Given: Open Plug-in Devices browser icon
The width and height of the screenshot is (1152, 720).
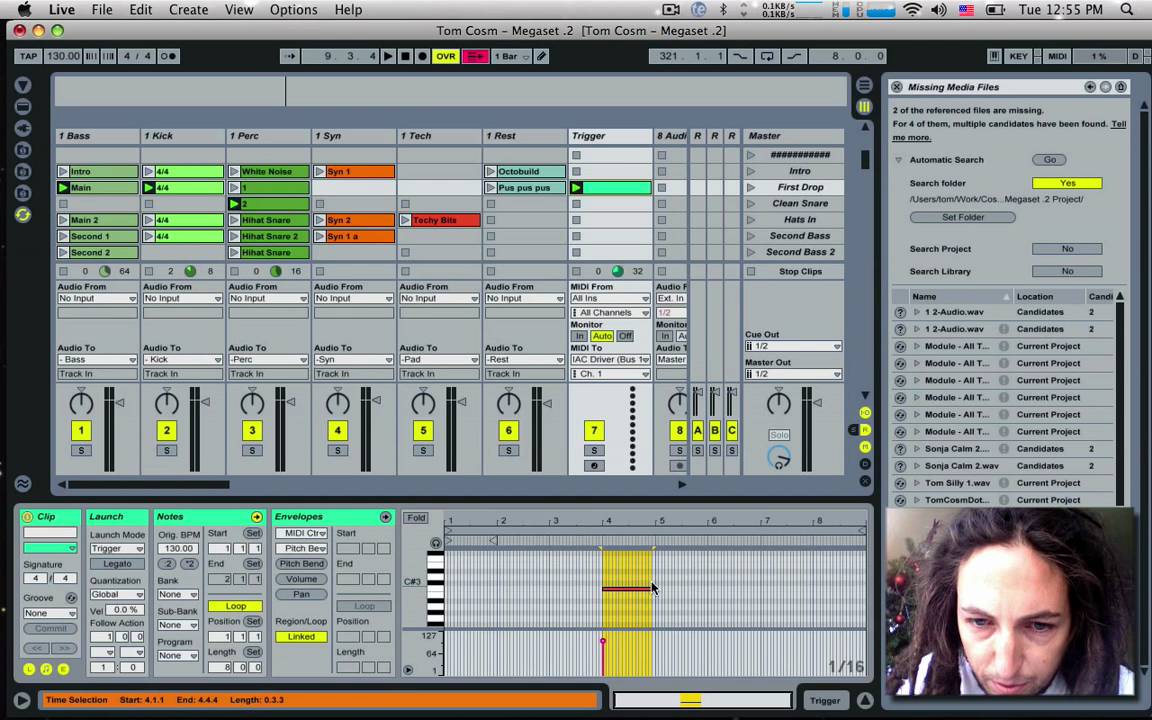Looking at the screenshot, I should (x=23, y=129).
